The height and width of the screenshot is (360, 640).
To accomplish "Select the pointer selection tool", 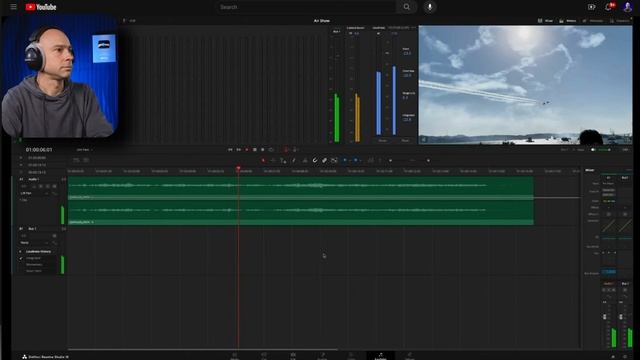I will point(263,160).
